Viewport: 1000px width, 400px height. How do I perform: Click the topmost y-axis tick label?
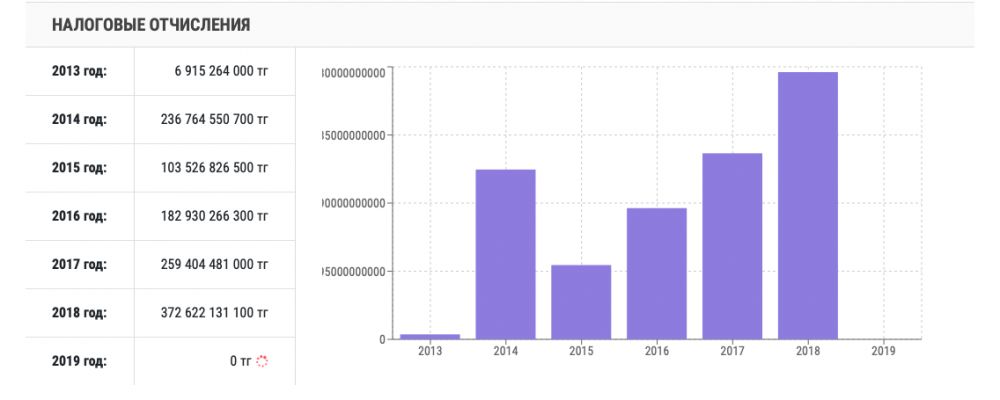[353, 72]
